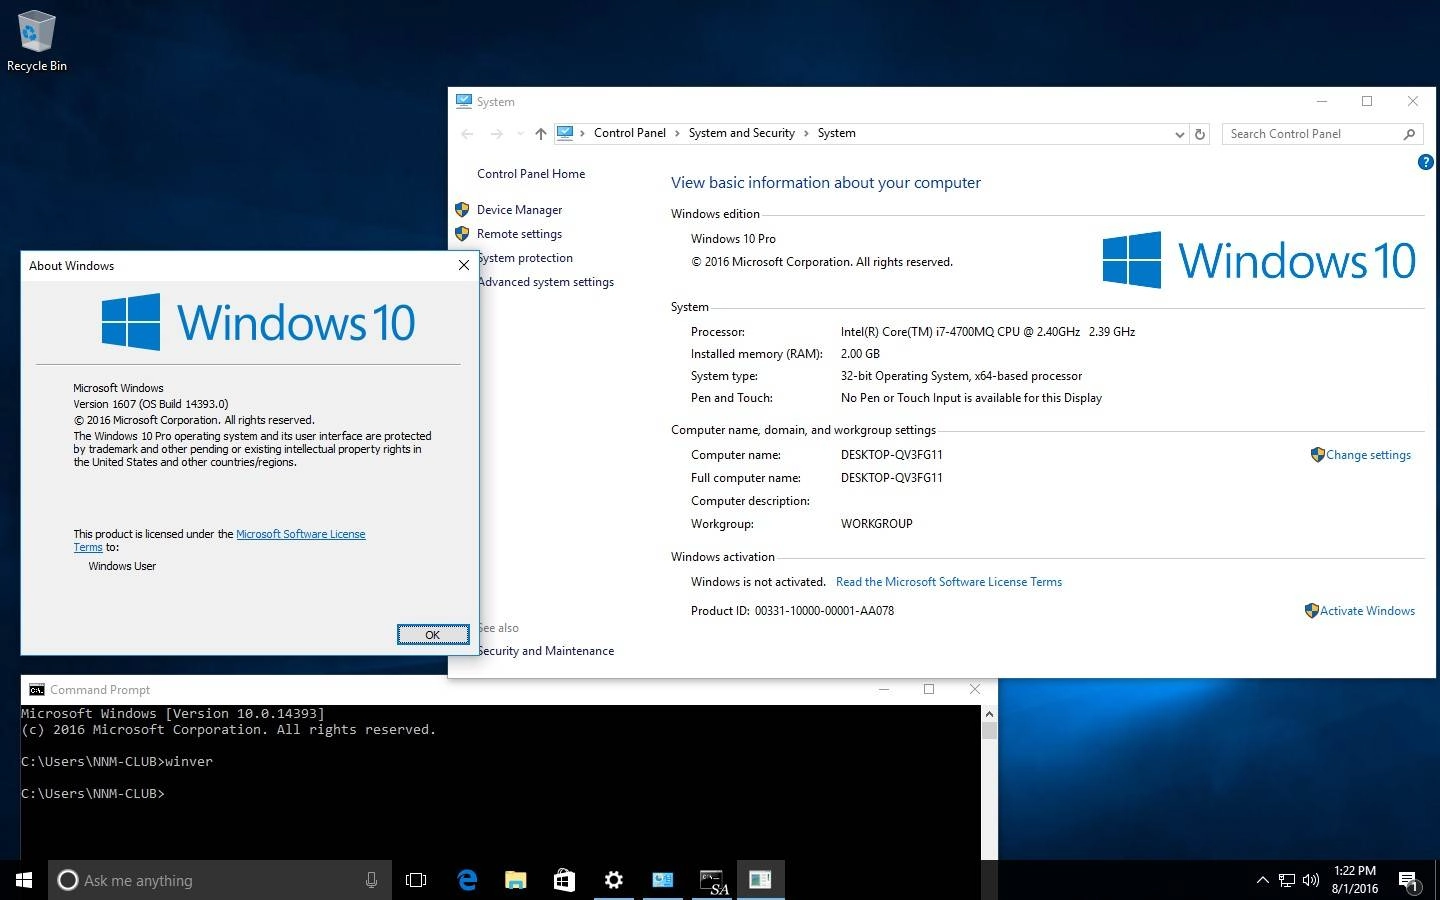The image size is (1440, 900).
Task: Open the Store taskbar icon
Action: coord(564,880)
